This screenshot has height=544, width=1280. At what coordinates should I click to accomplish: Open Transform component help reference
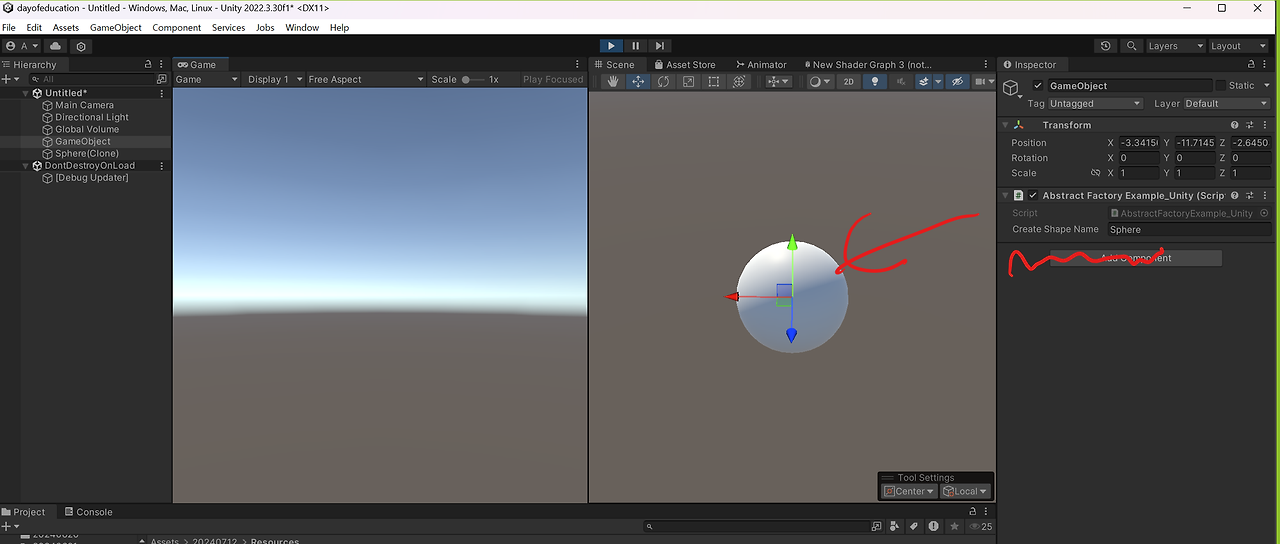pos(1235,125)
